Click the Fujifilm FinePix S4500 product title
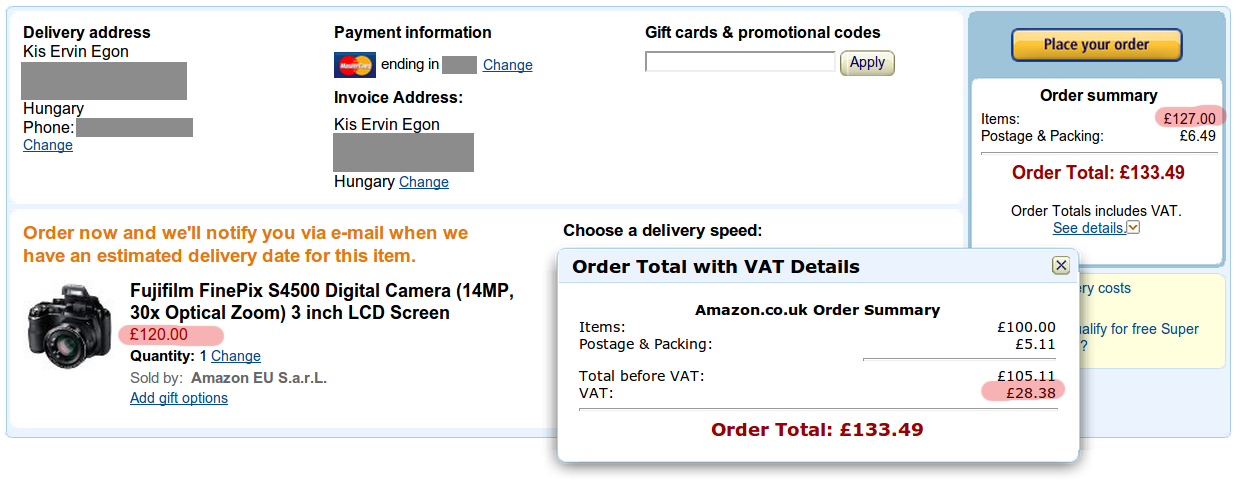Screen dimensions: 1241x486 (321, 302)
